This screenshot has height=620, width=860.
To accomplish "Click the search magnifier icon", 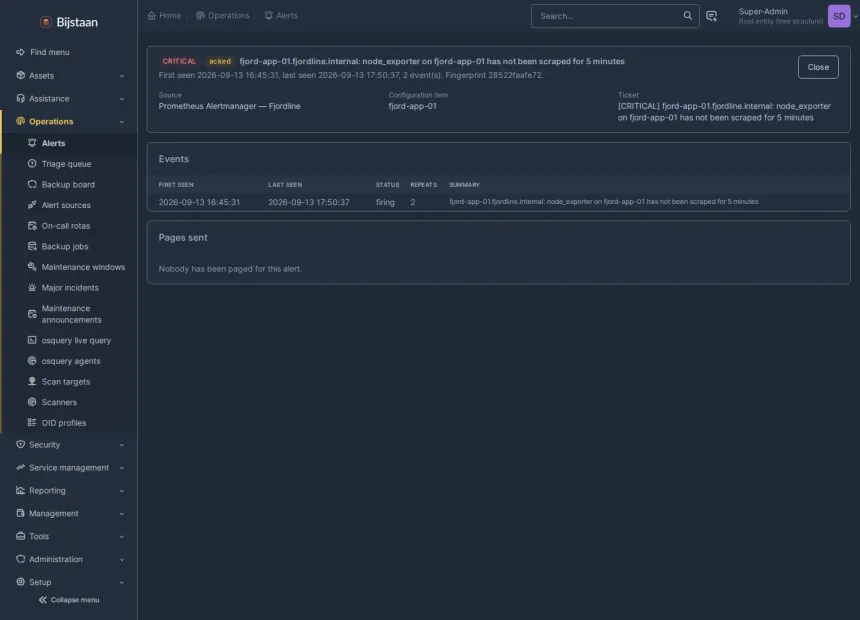I will pos(687,15).
